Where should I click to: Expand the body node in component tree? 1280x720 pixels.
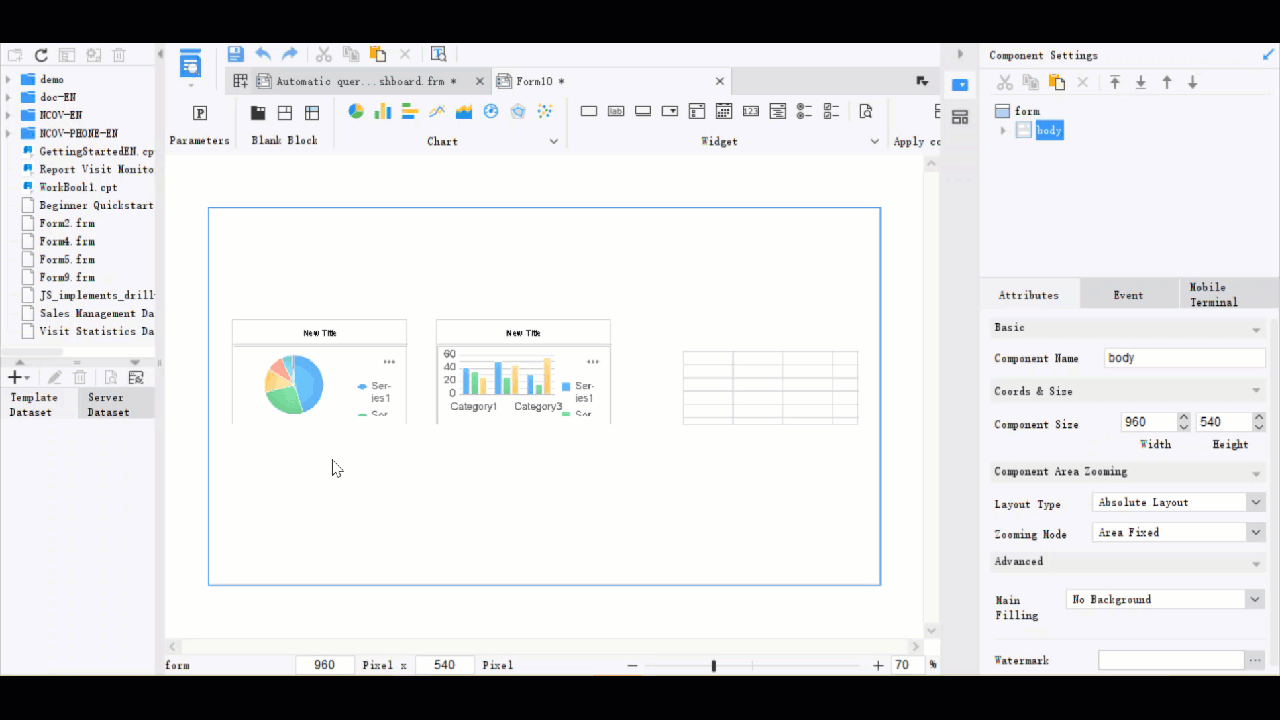click(x=1003, y=131)
